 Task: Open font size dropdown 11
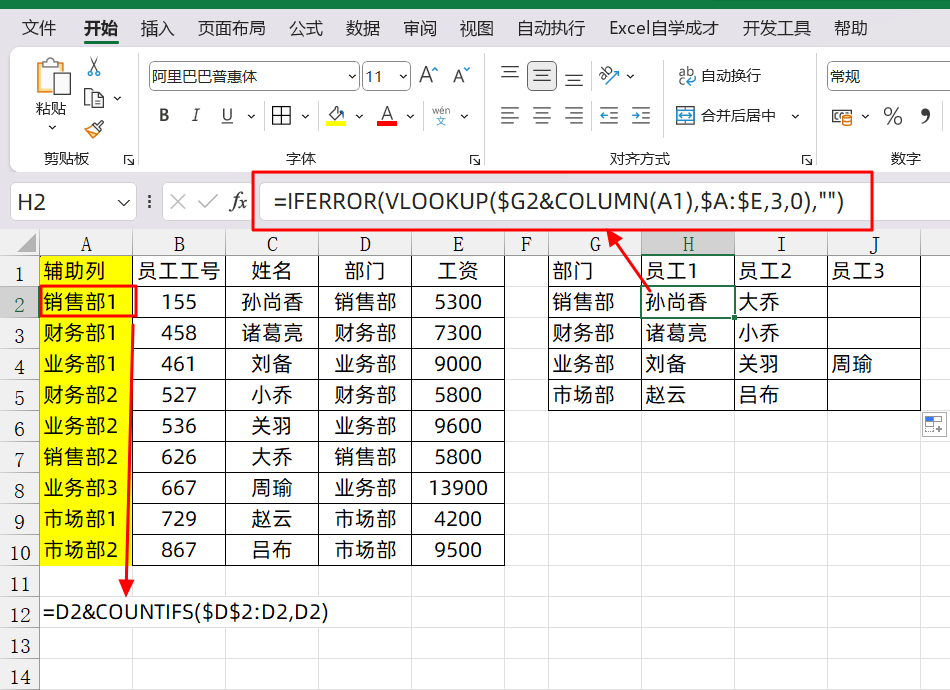[x=403, y=76]
